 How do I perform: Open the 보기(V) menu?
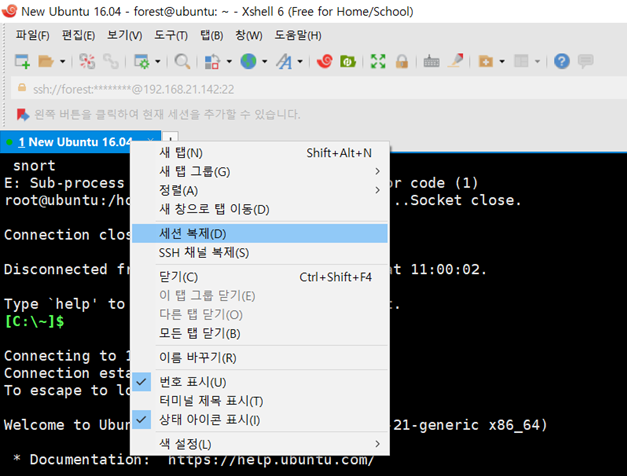click(x=124, y=35)
